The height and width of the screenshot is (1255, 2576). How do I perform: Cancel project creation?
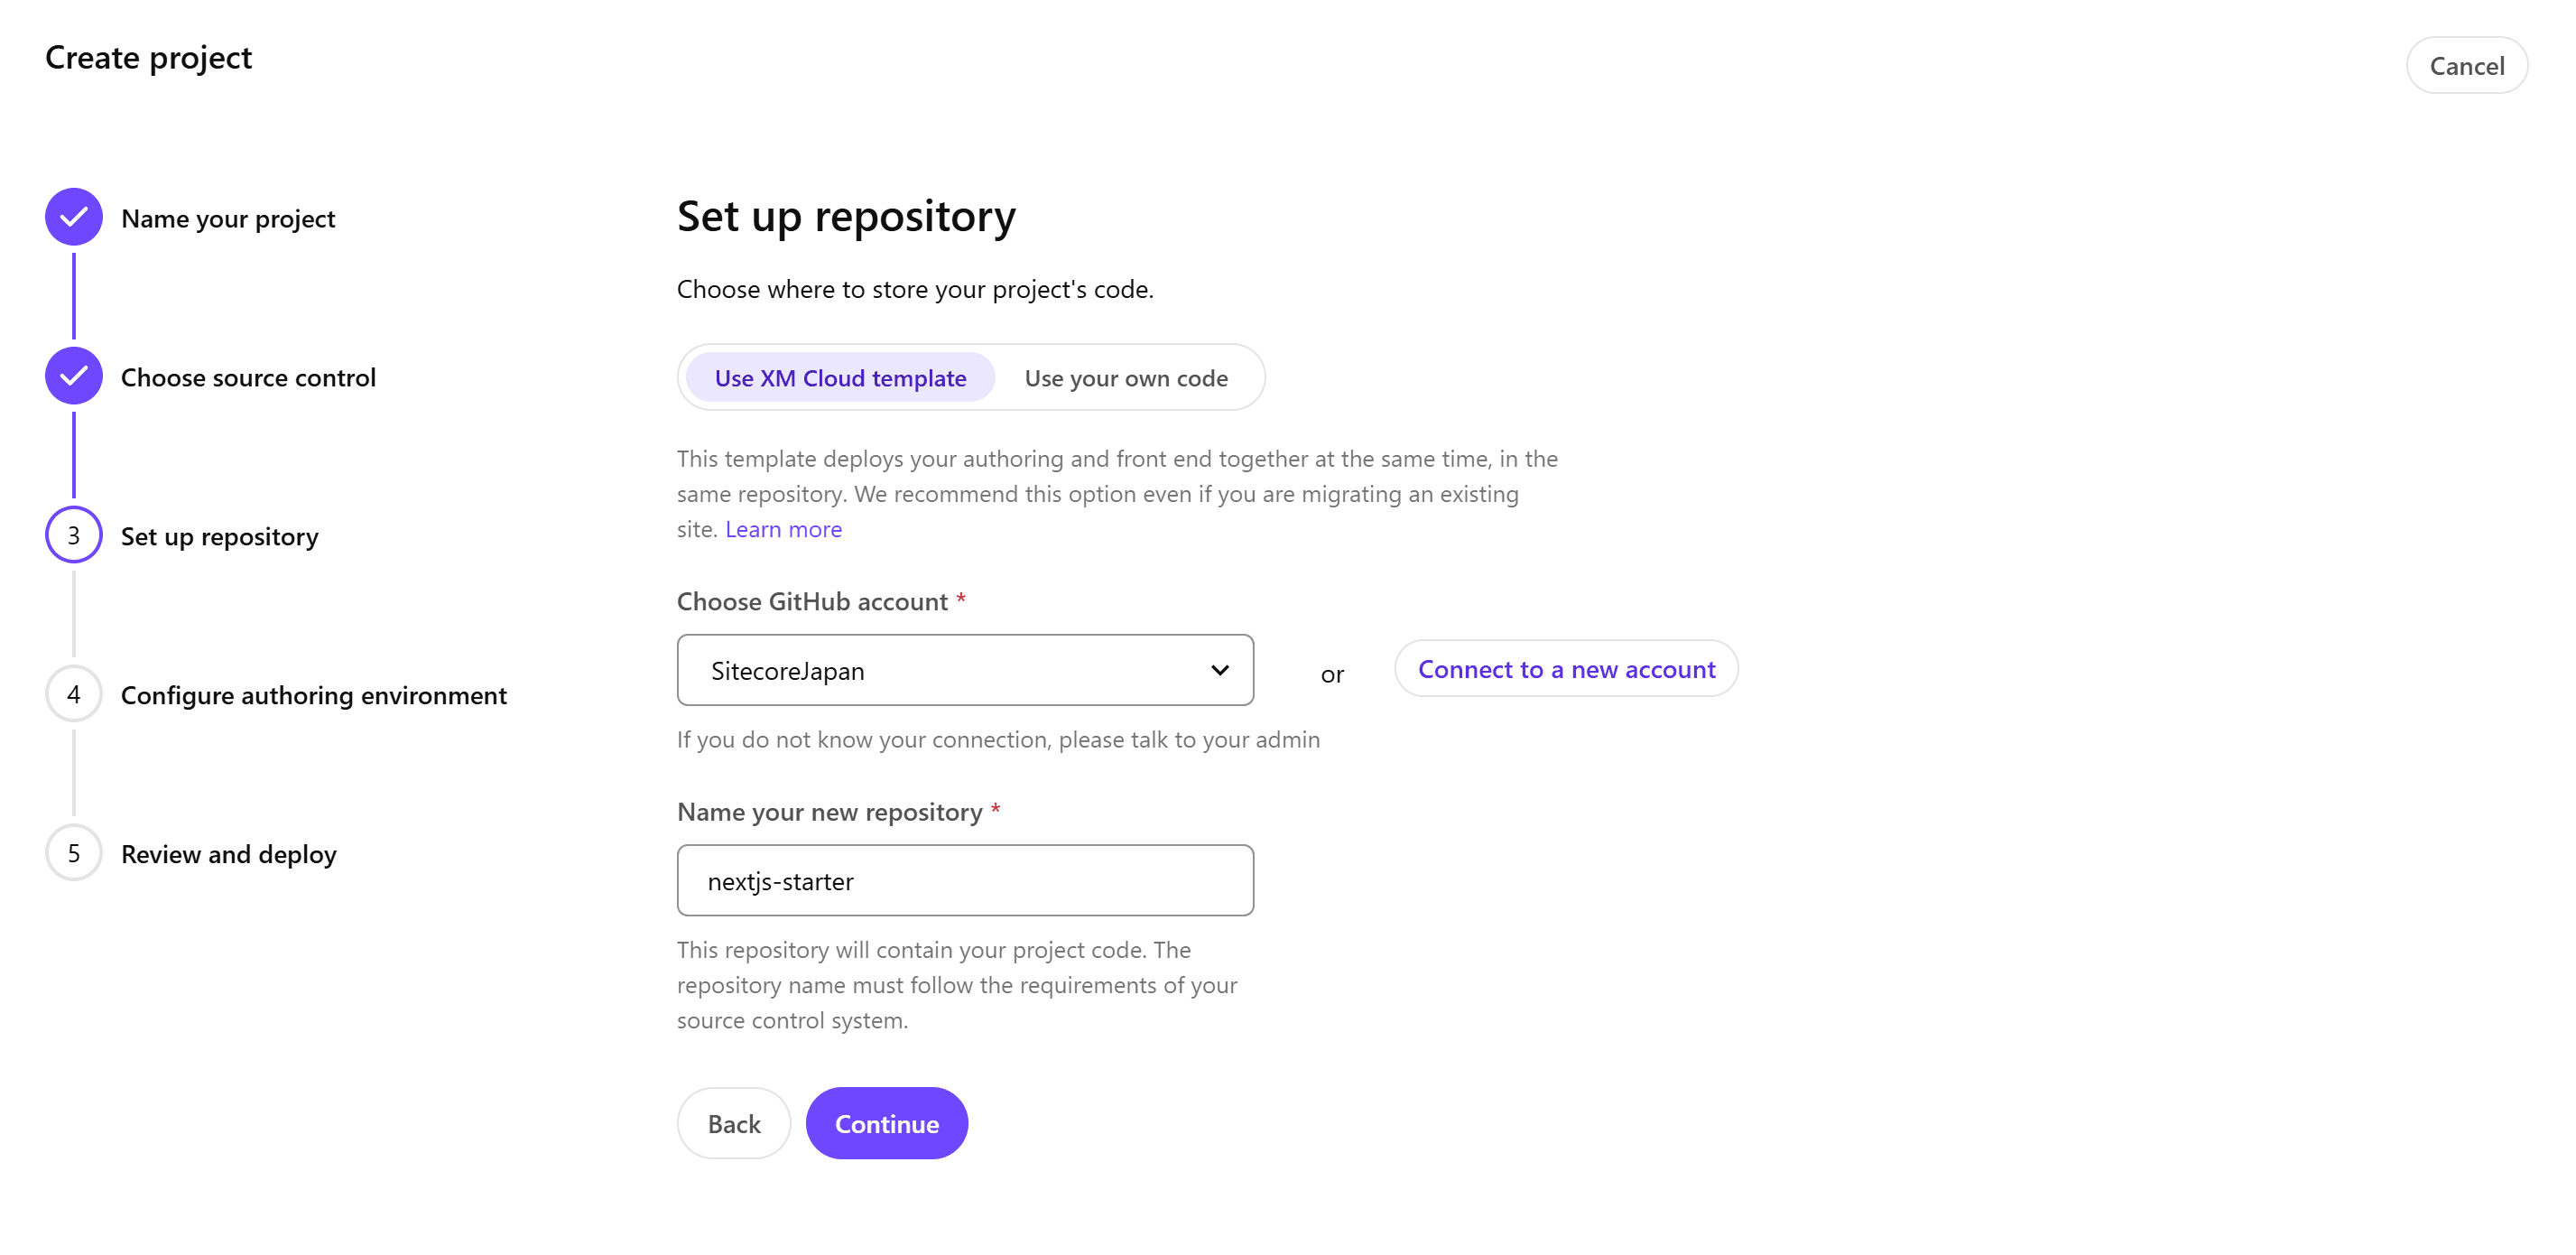point(2466,66)
